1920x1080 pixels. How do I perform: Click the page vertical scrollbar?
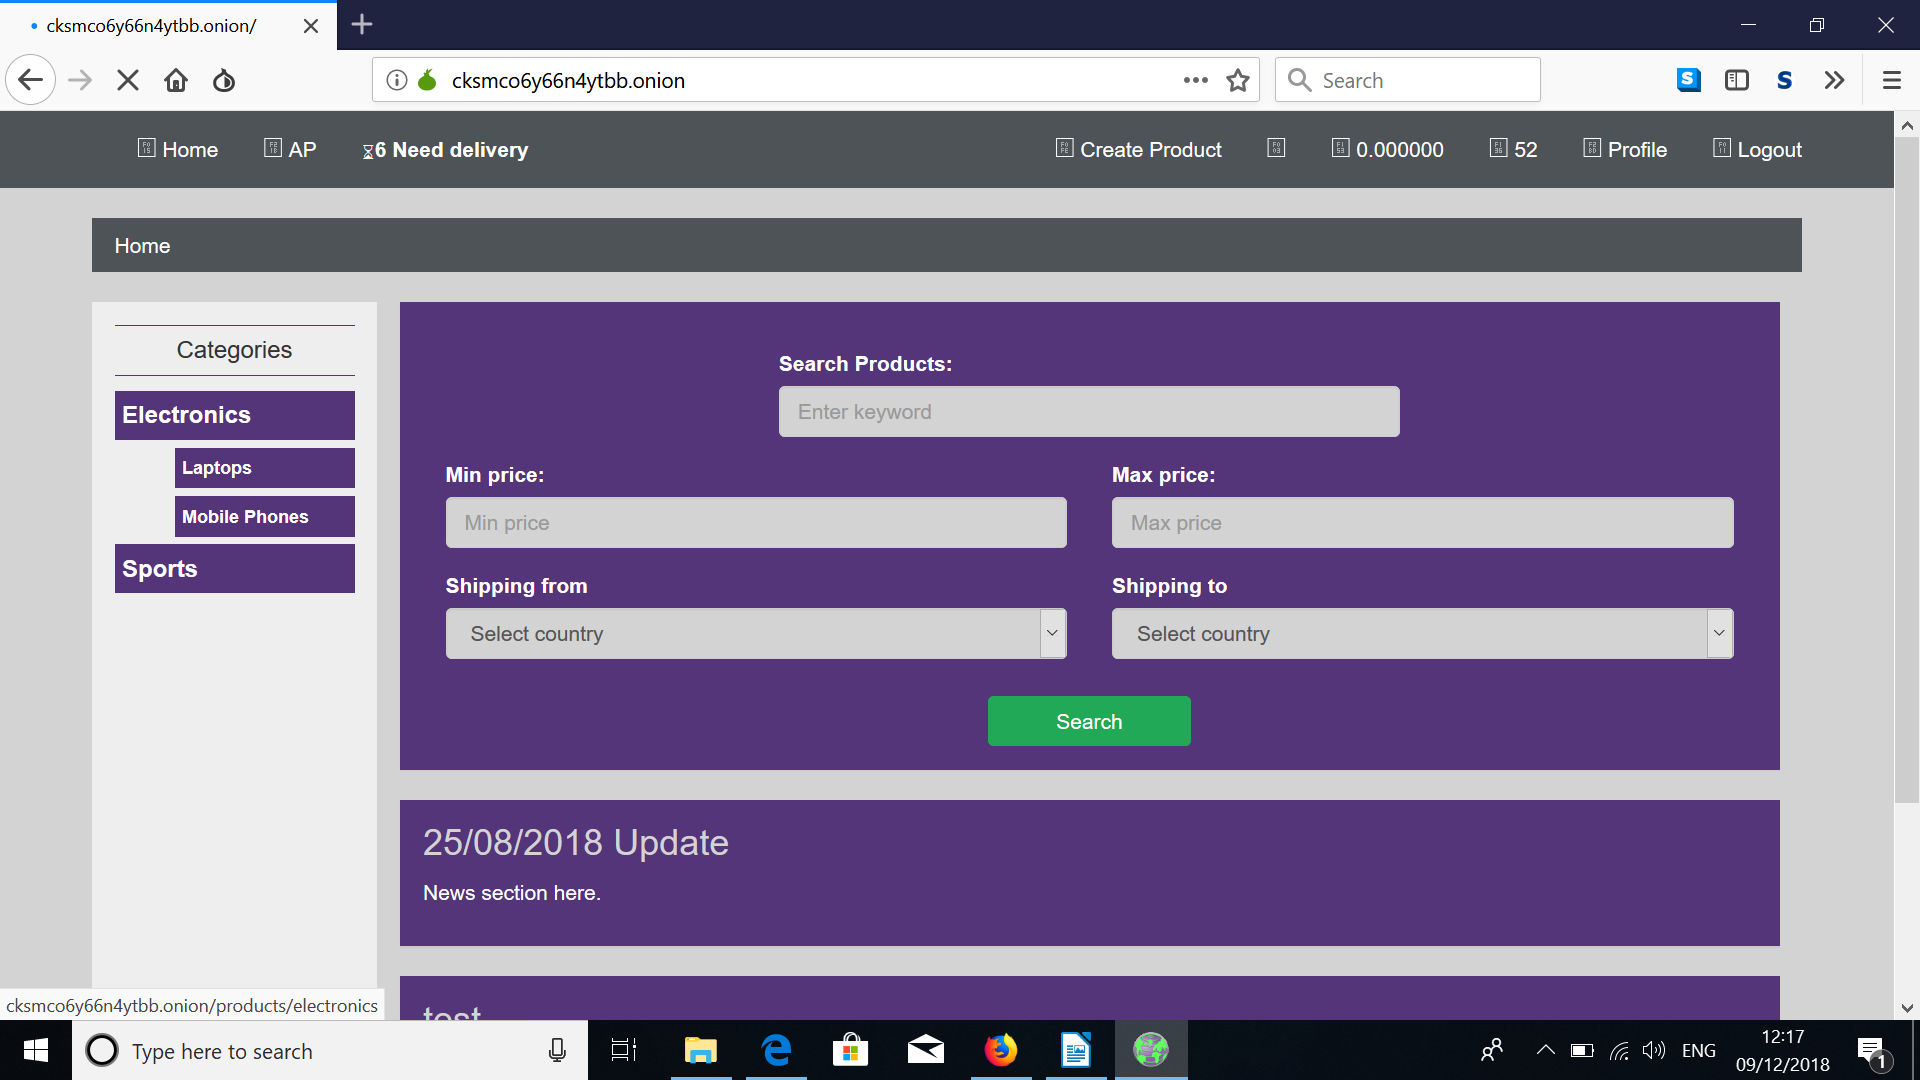1907,470
